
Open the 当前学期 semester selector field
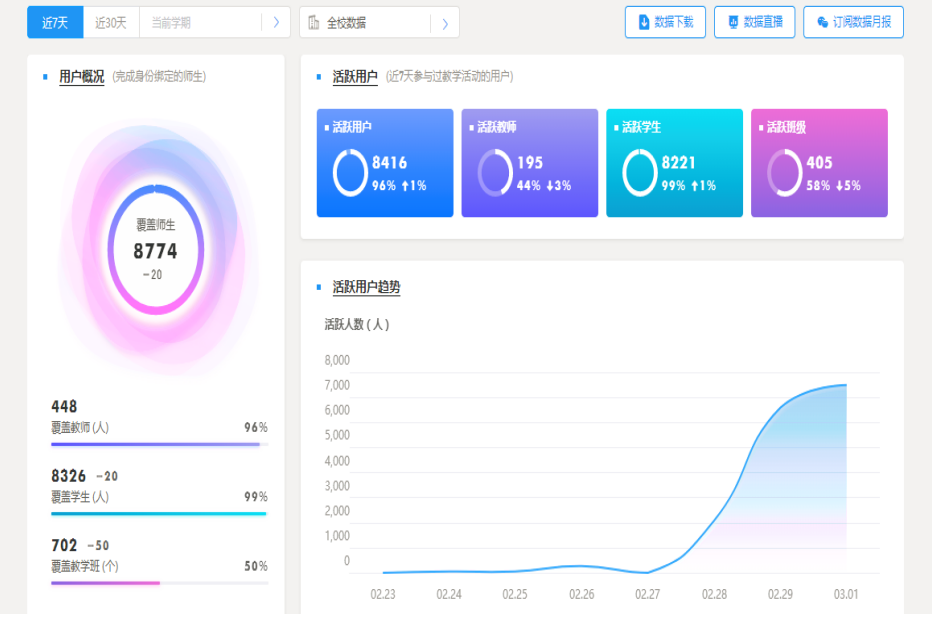(x=200, y=22)
